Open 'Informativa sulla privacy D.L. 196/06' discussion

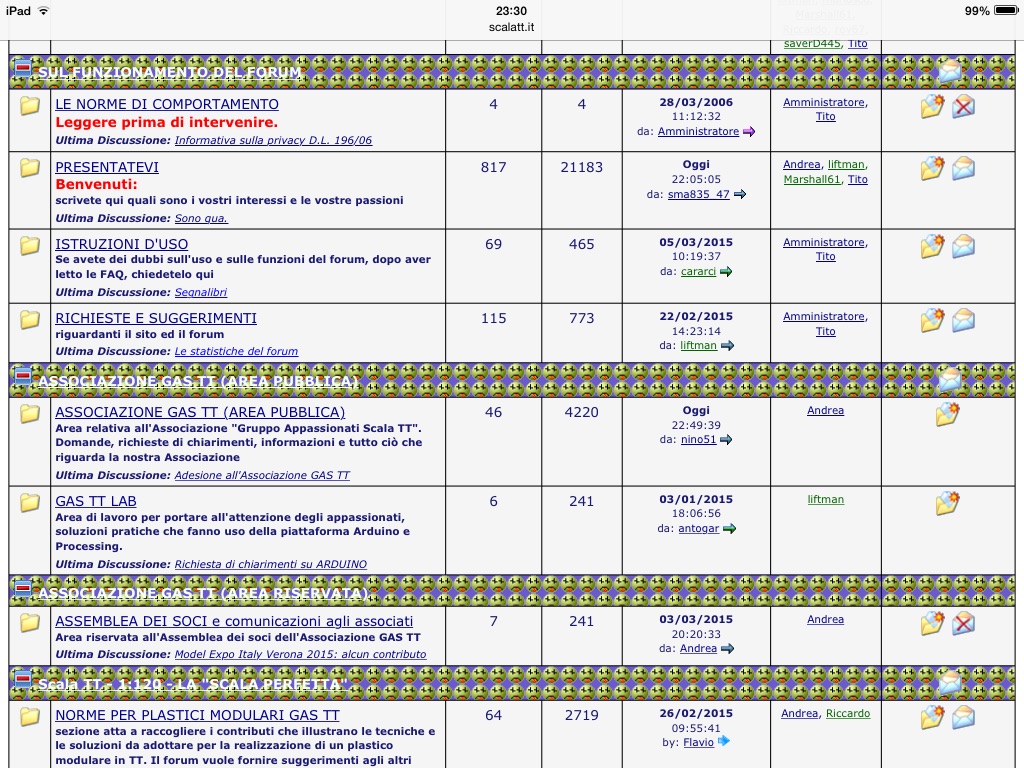point(273,140)
